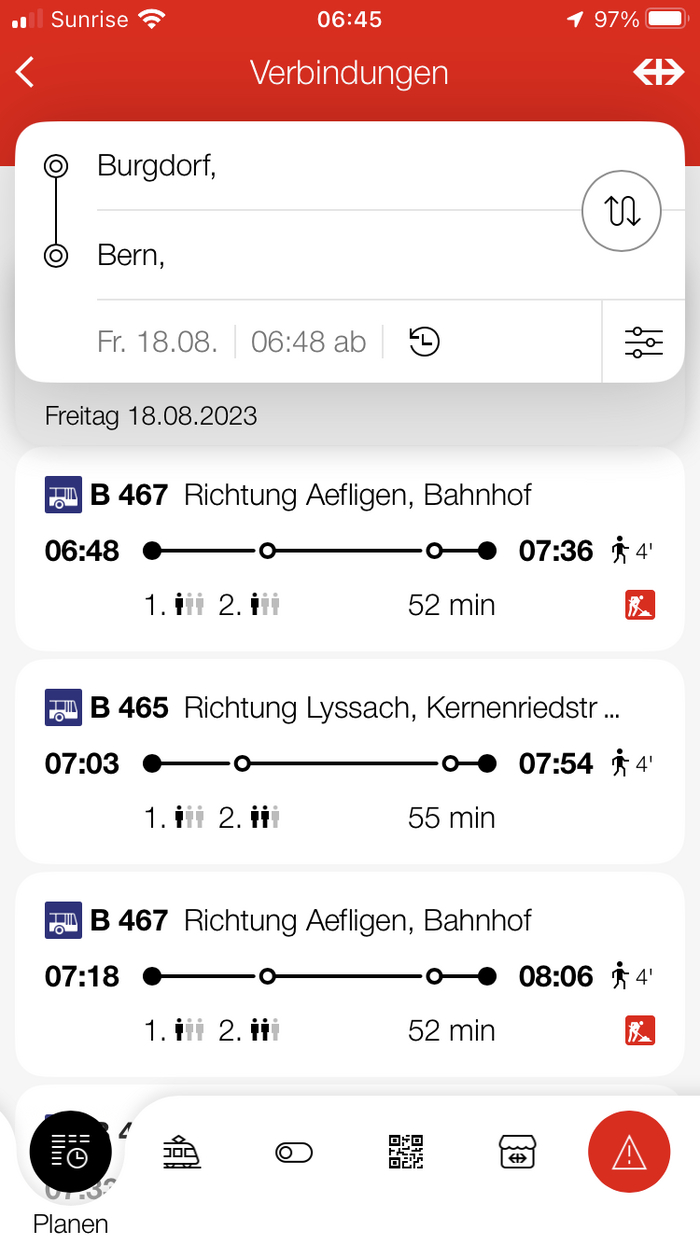Tap construction warning icon on 07:18 connection
The height and width of the screenshot is (1245, 700).
(640, 1030)
